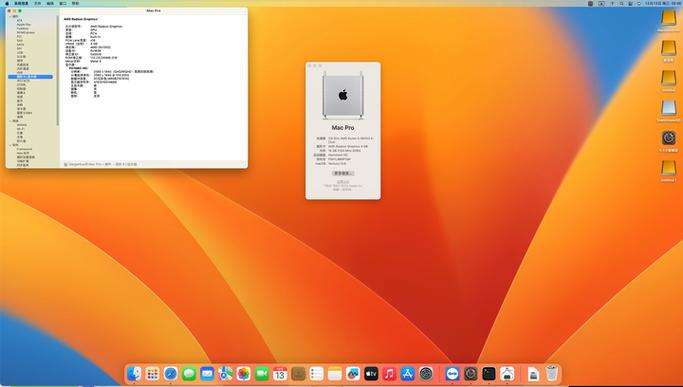683x387 pixels.
Task: Click More Info button in About window
Action: (x=343, y=173)
